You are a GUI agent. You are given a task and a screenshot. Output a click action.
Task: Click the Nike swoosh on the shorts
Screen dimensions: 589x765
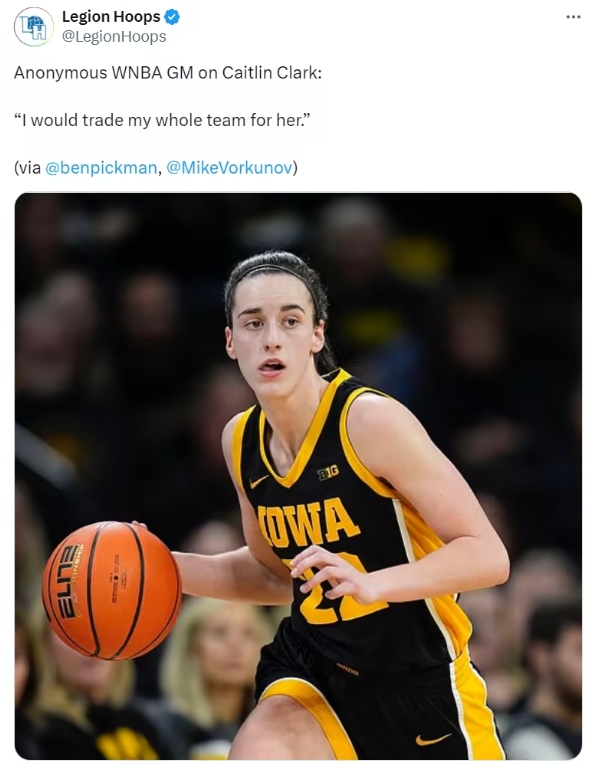coord(433,739)
